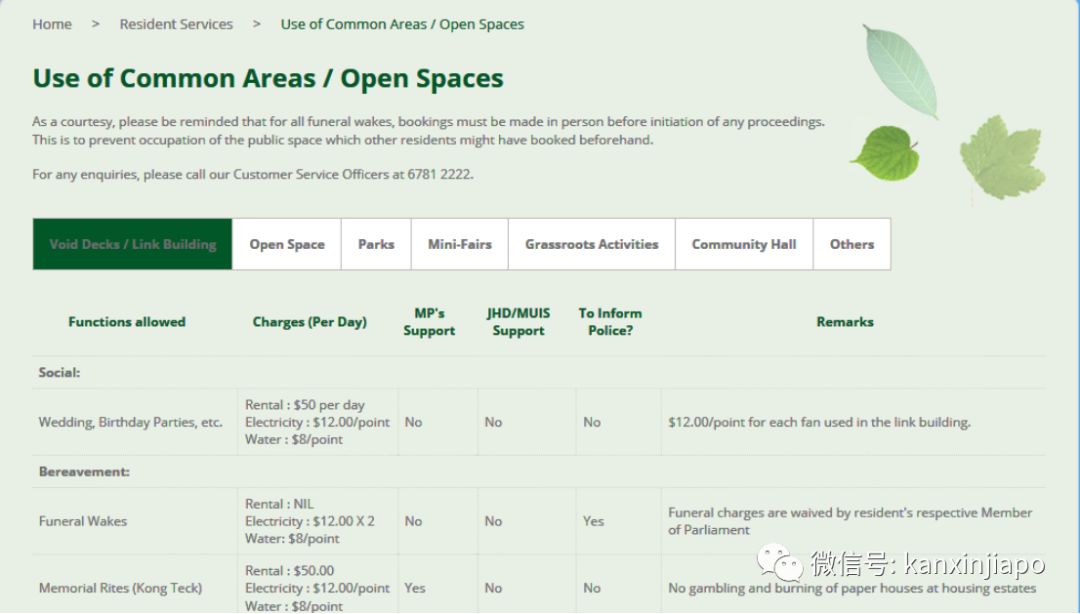Open the Resident Services breadcrumb
This screenshot has width=1080, height=614.
pos(176,24)
